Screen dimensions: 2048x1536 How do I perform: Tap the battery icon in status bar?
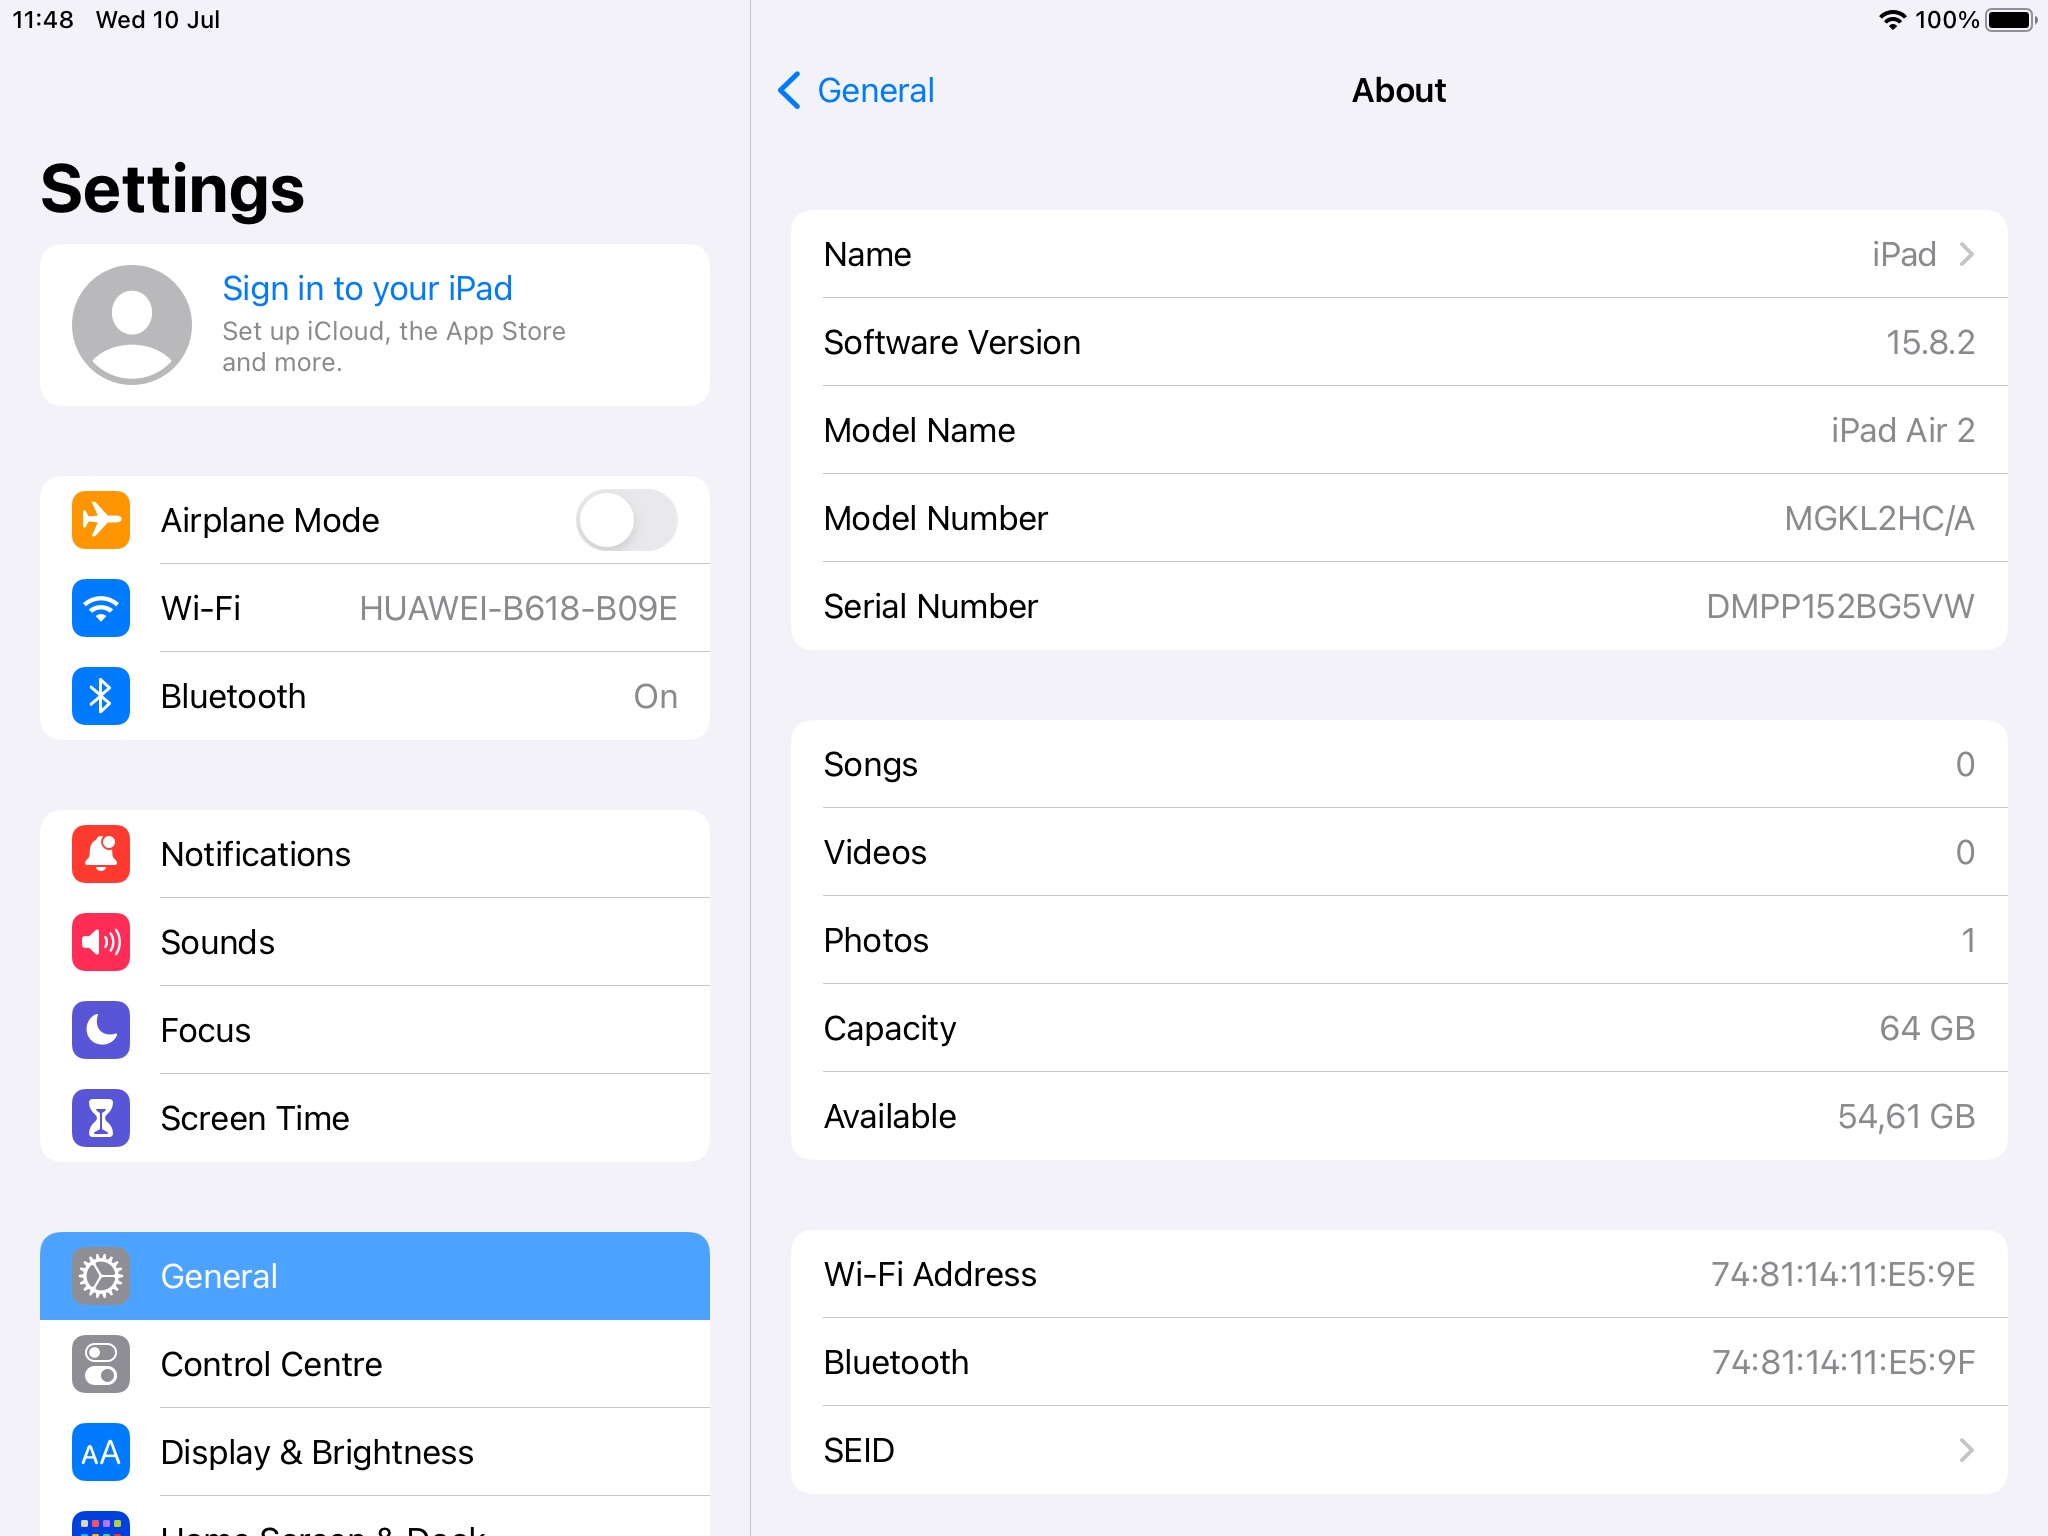(2011, 20)
